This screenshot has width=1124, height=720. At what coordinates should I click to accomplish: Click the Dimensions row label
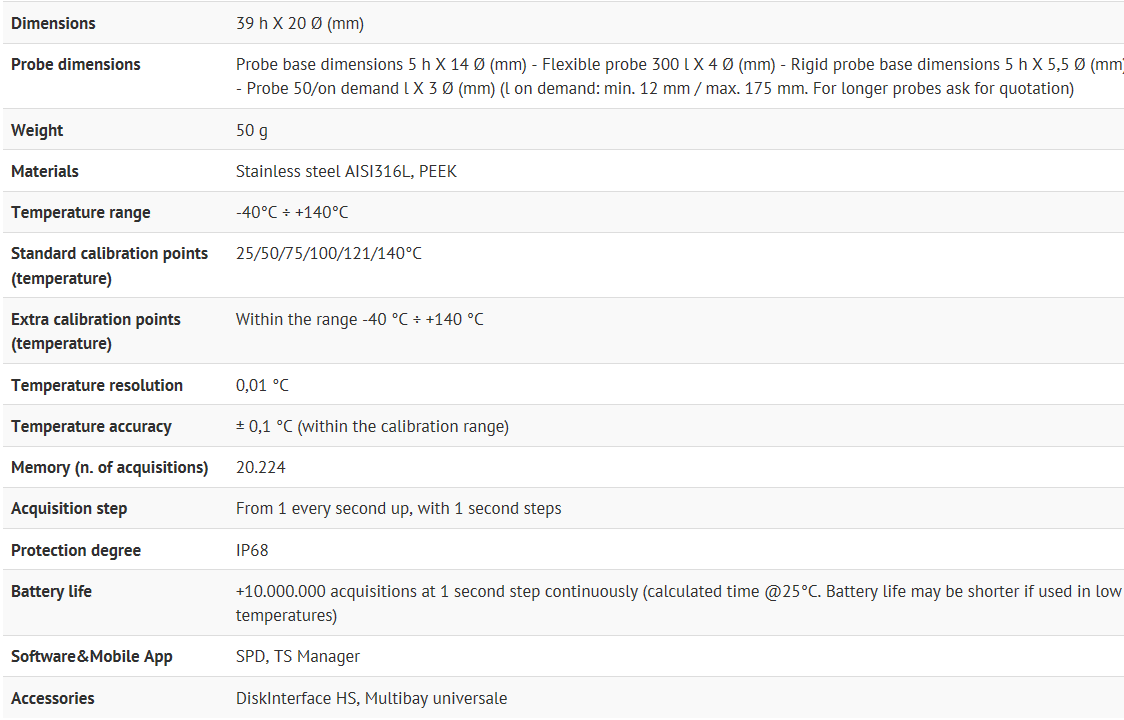[53, 23]
